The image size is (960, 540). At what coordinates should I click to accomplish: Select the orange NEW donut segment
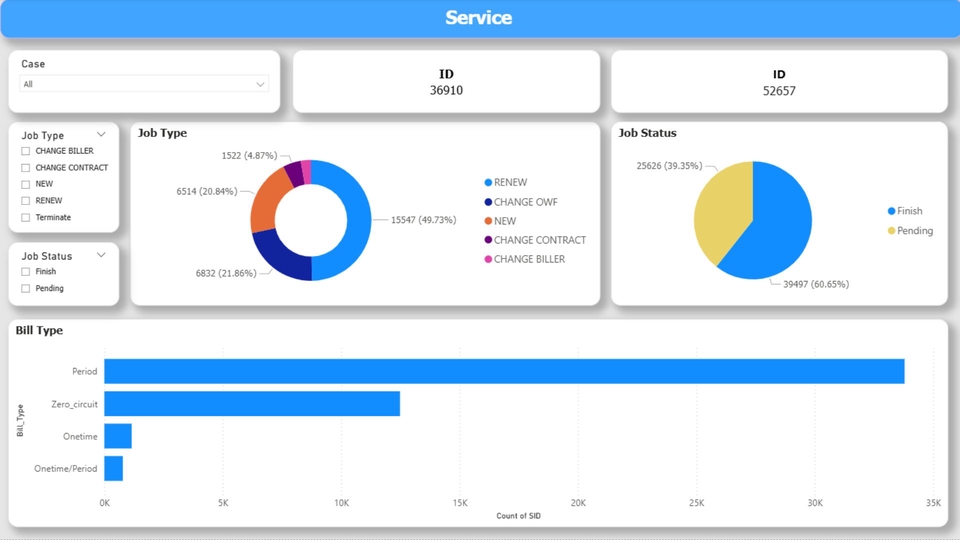point(265,202)
